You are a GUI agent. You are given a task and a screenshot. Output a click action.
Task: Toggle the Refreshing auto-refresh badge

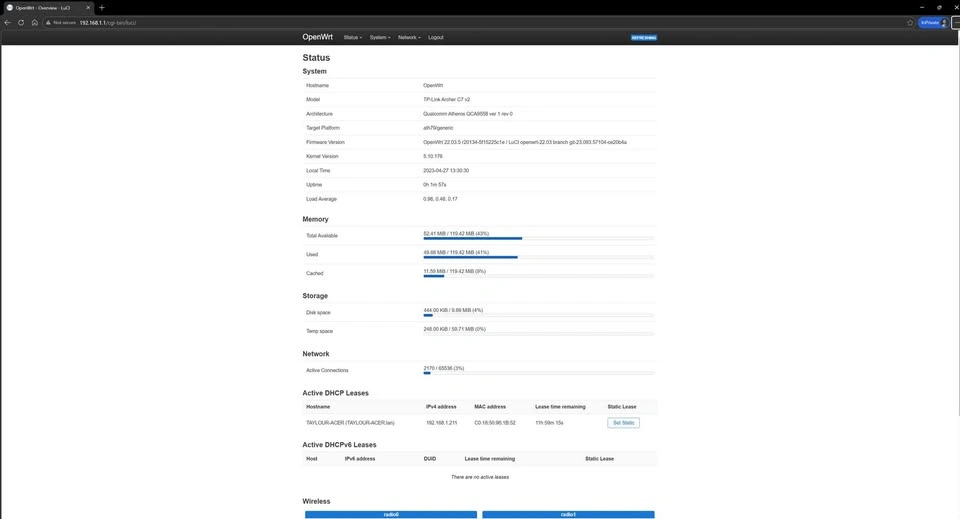point(643,37)
